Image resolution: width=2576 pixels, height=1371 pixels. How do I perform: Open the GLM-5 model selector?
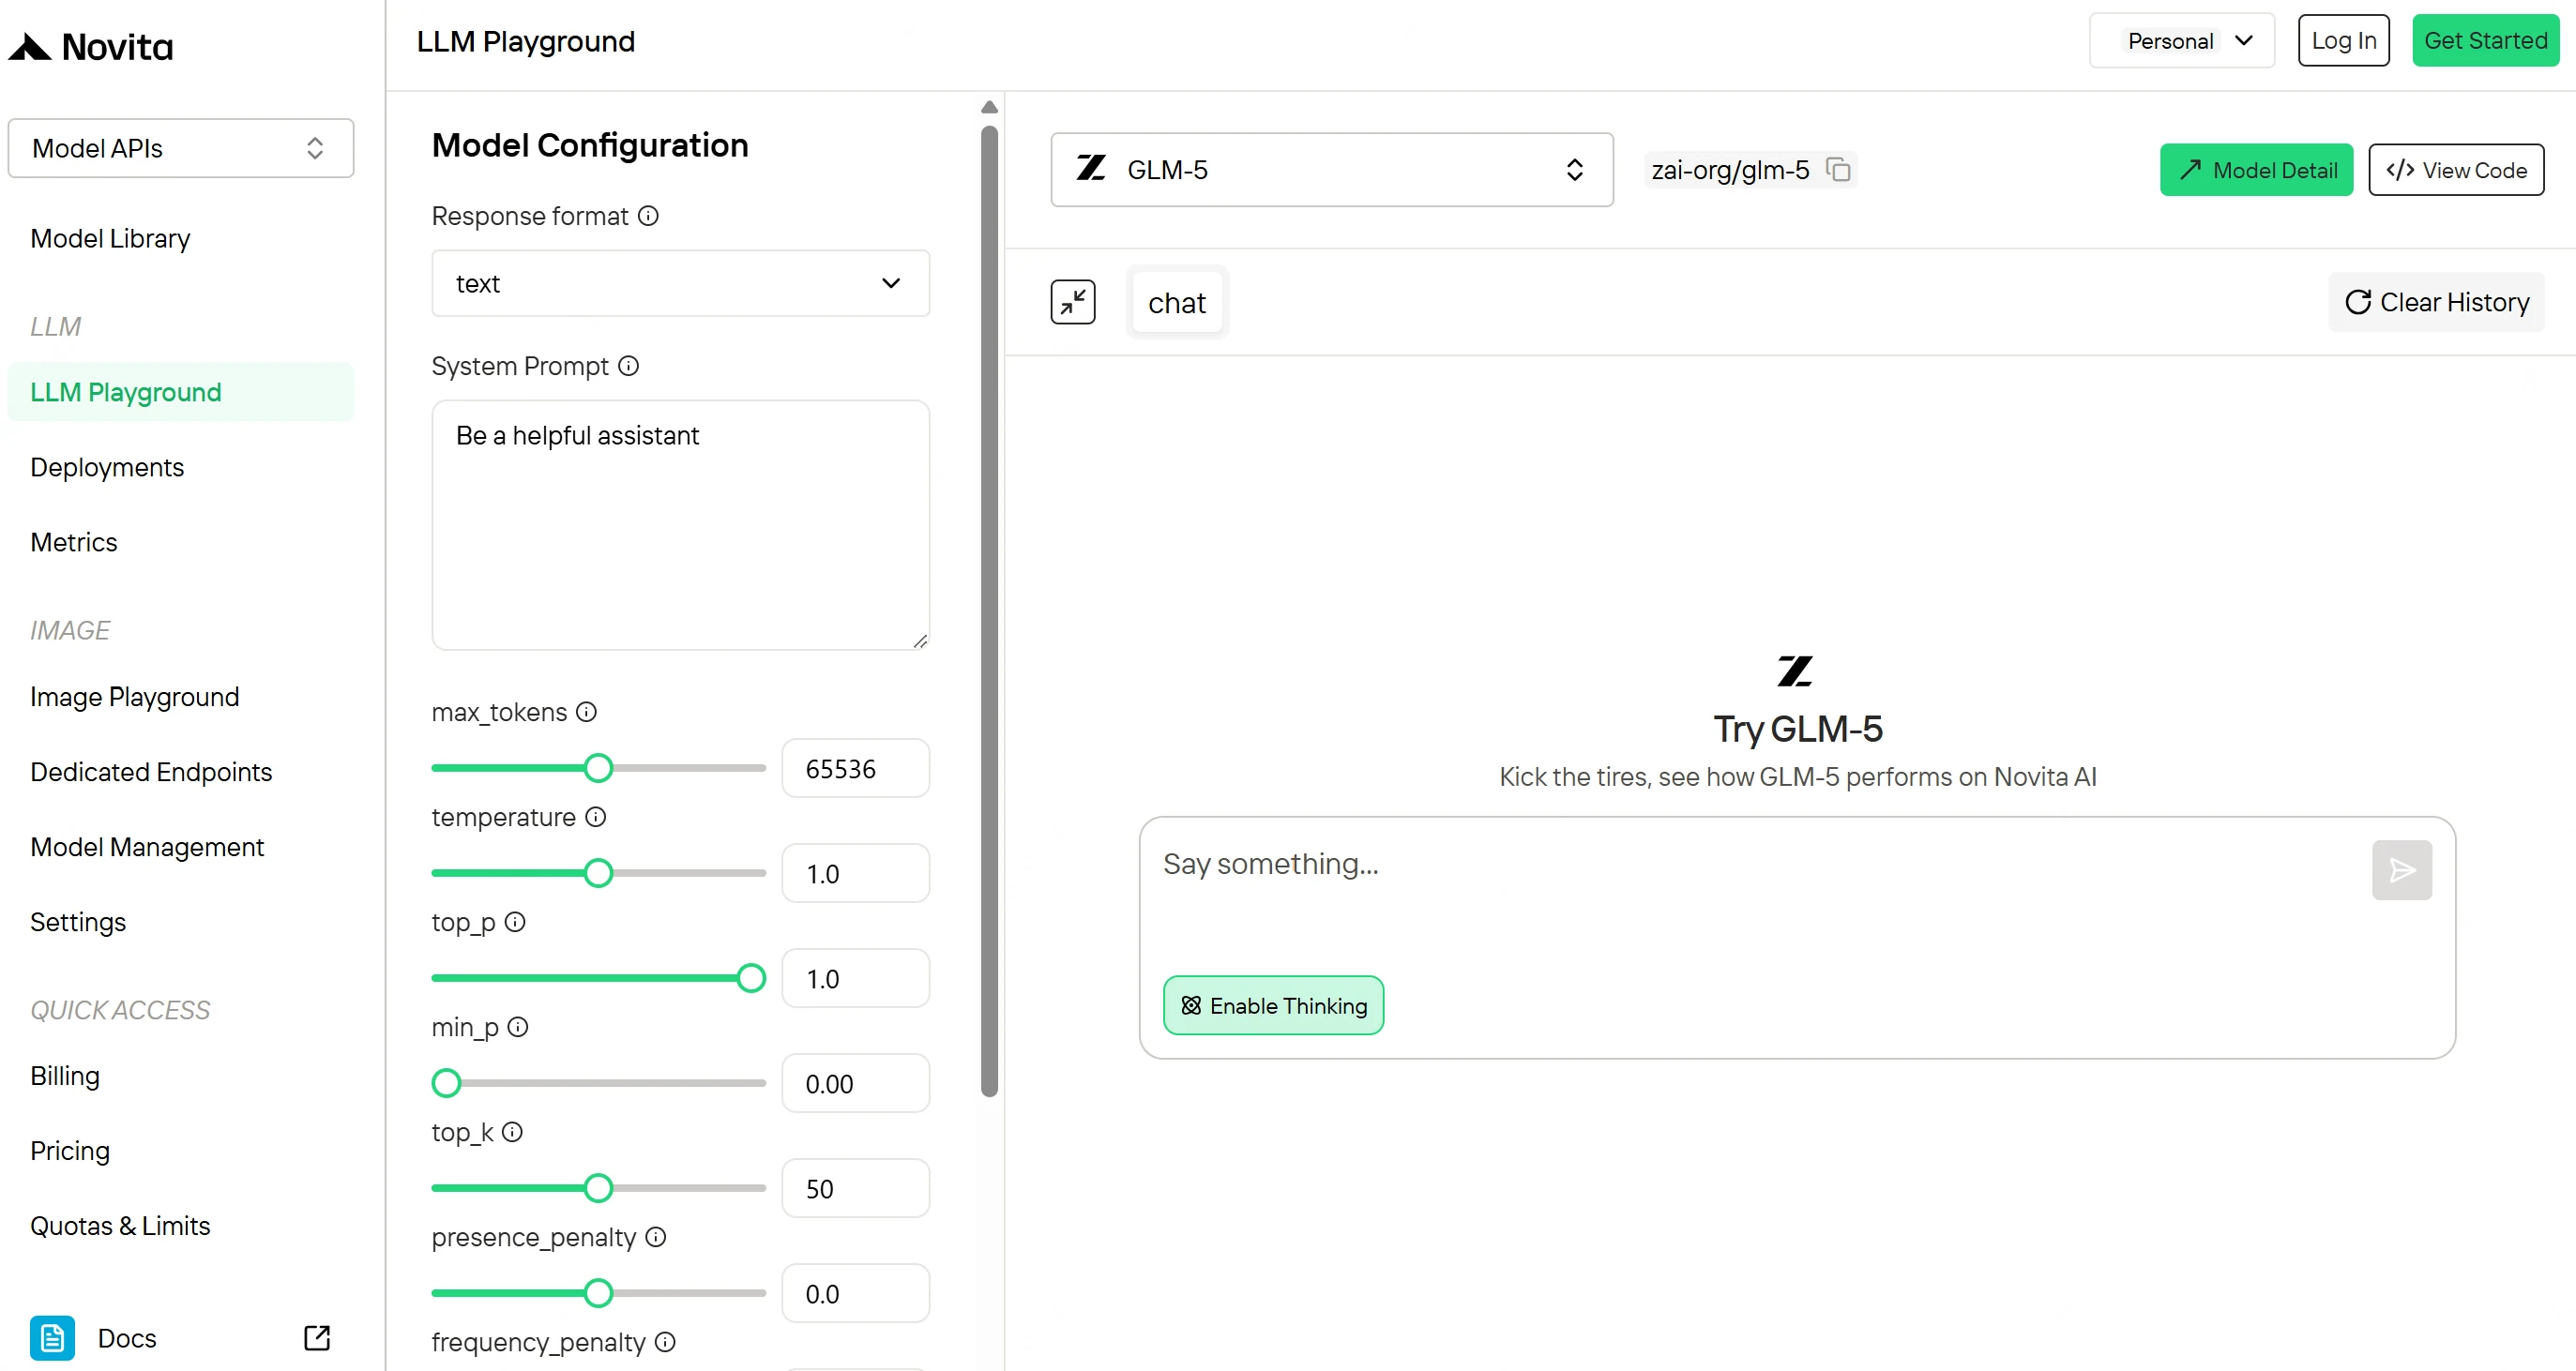pyautogui.click(x=1331, y=169)
